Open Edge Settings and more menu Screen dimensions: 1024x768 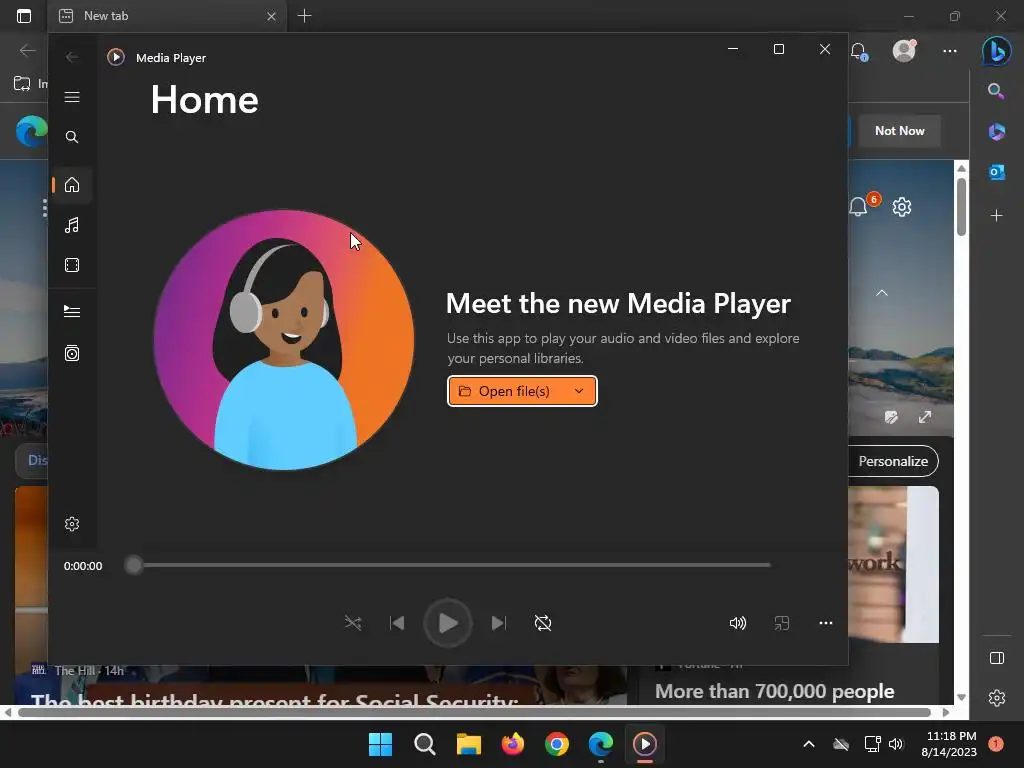pyautogui.click(x=950, y=50)
